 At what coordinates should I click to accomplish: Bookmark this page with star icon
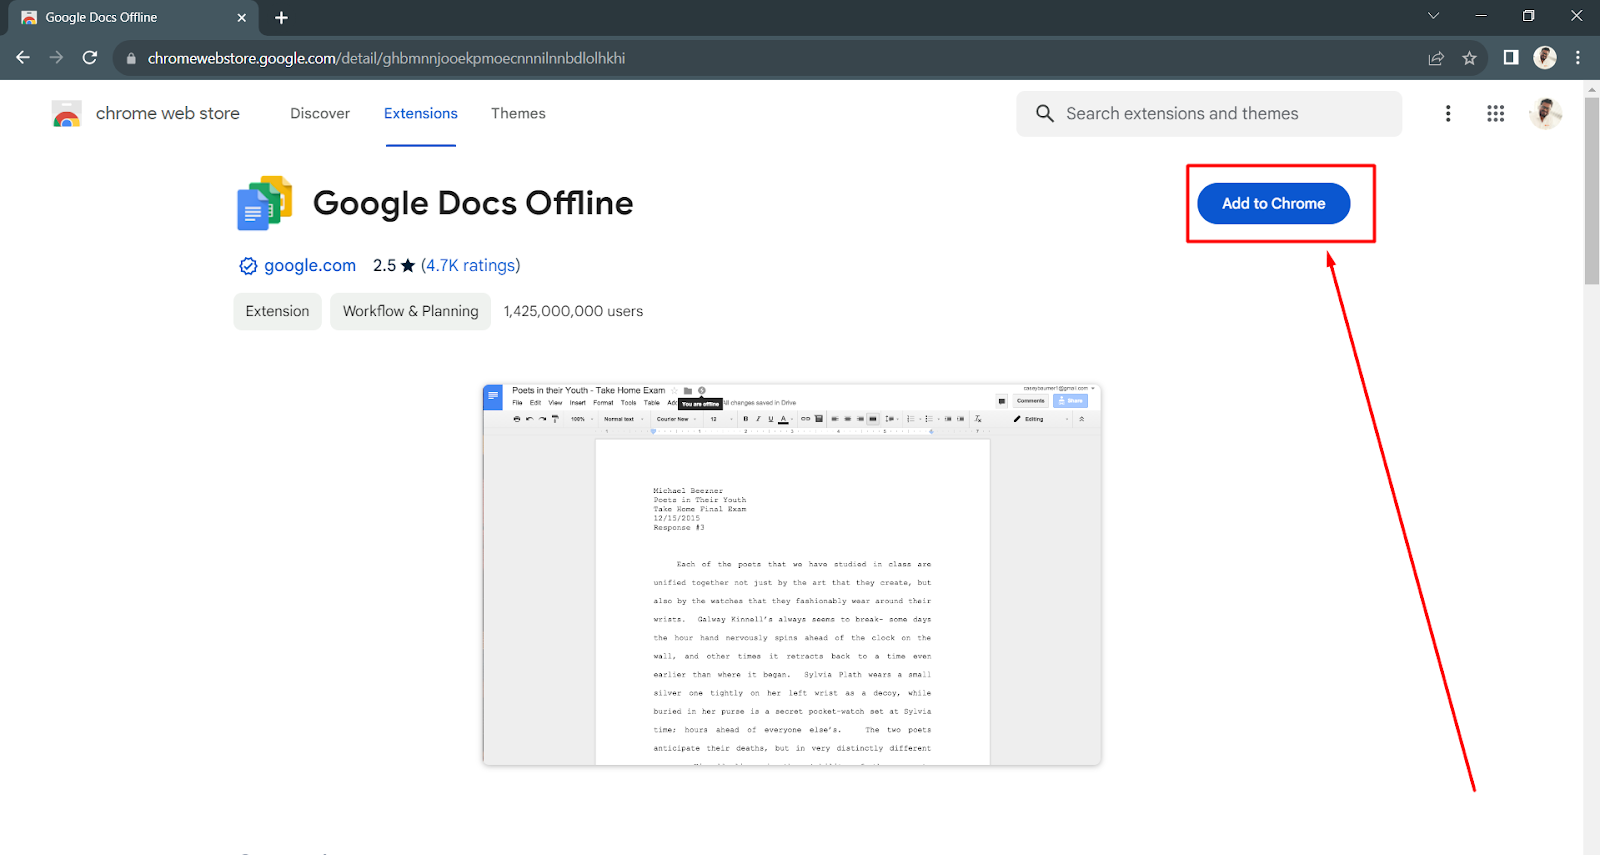(x=1469, y=58)
